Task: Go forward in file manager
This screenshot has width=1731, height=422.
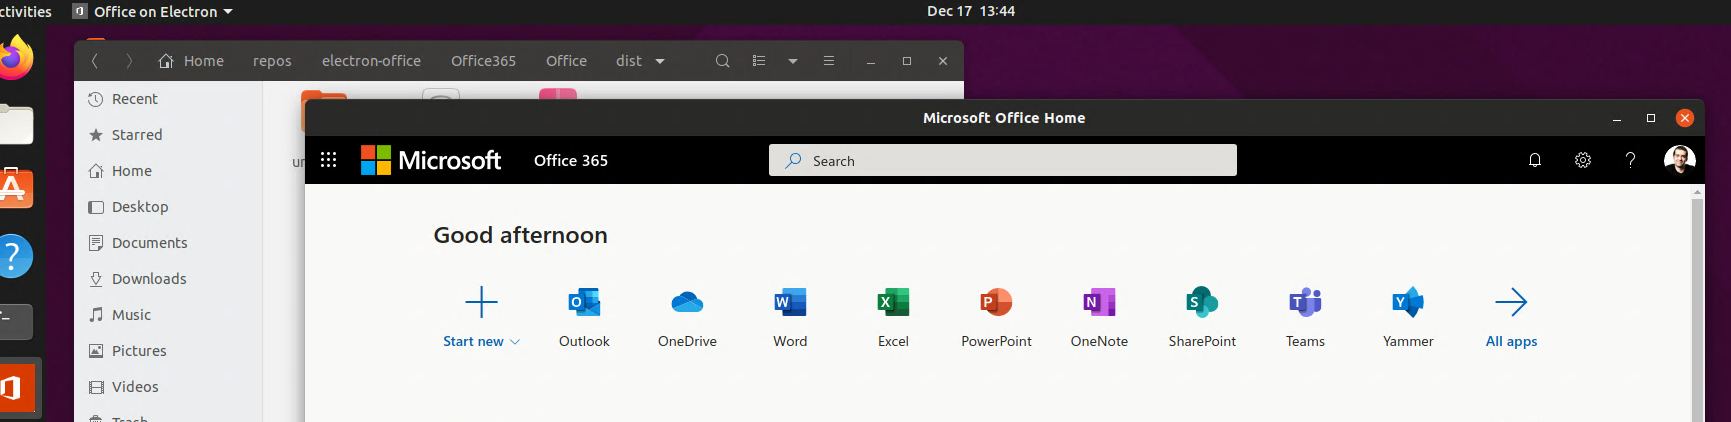Action: [129, 61]
